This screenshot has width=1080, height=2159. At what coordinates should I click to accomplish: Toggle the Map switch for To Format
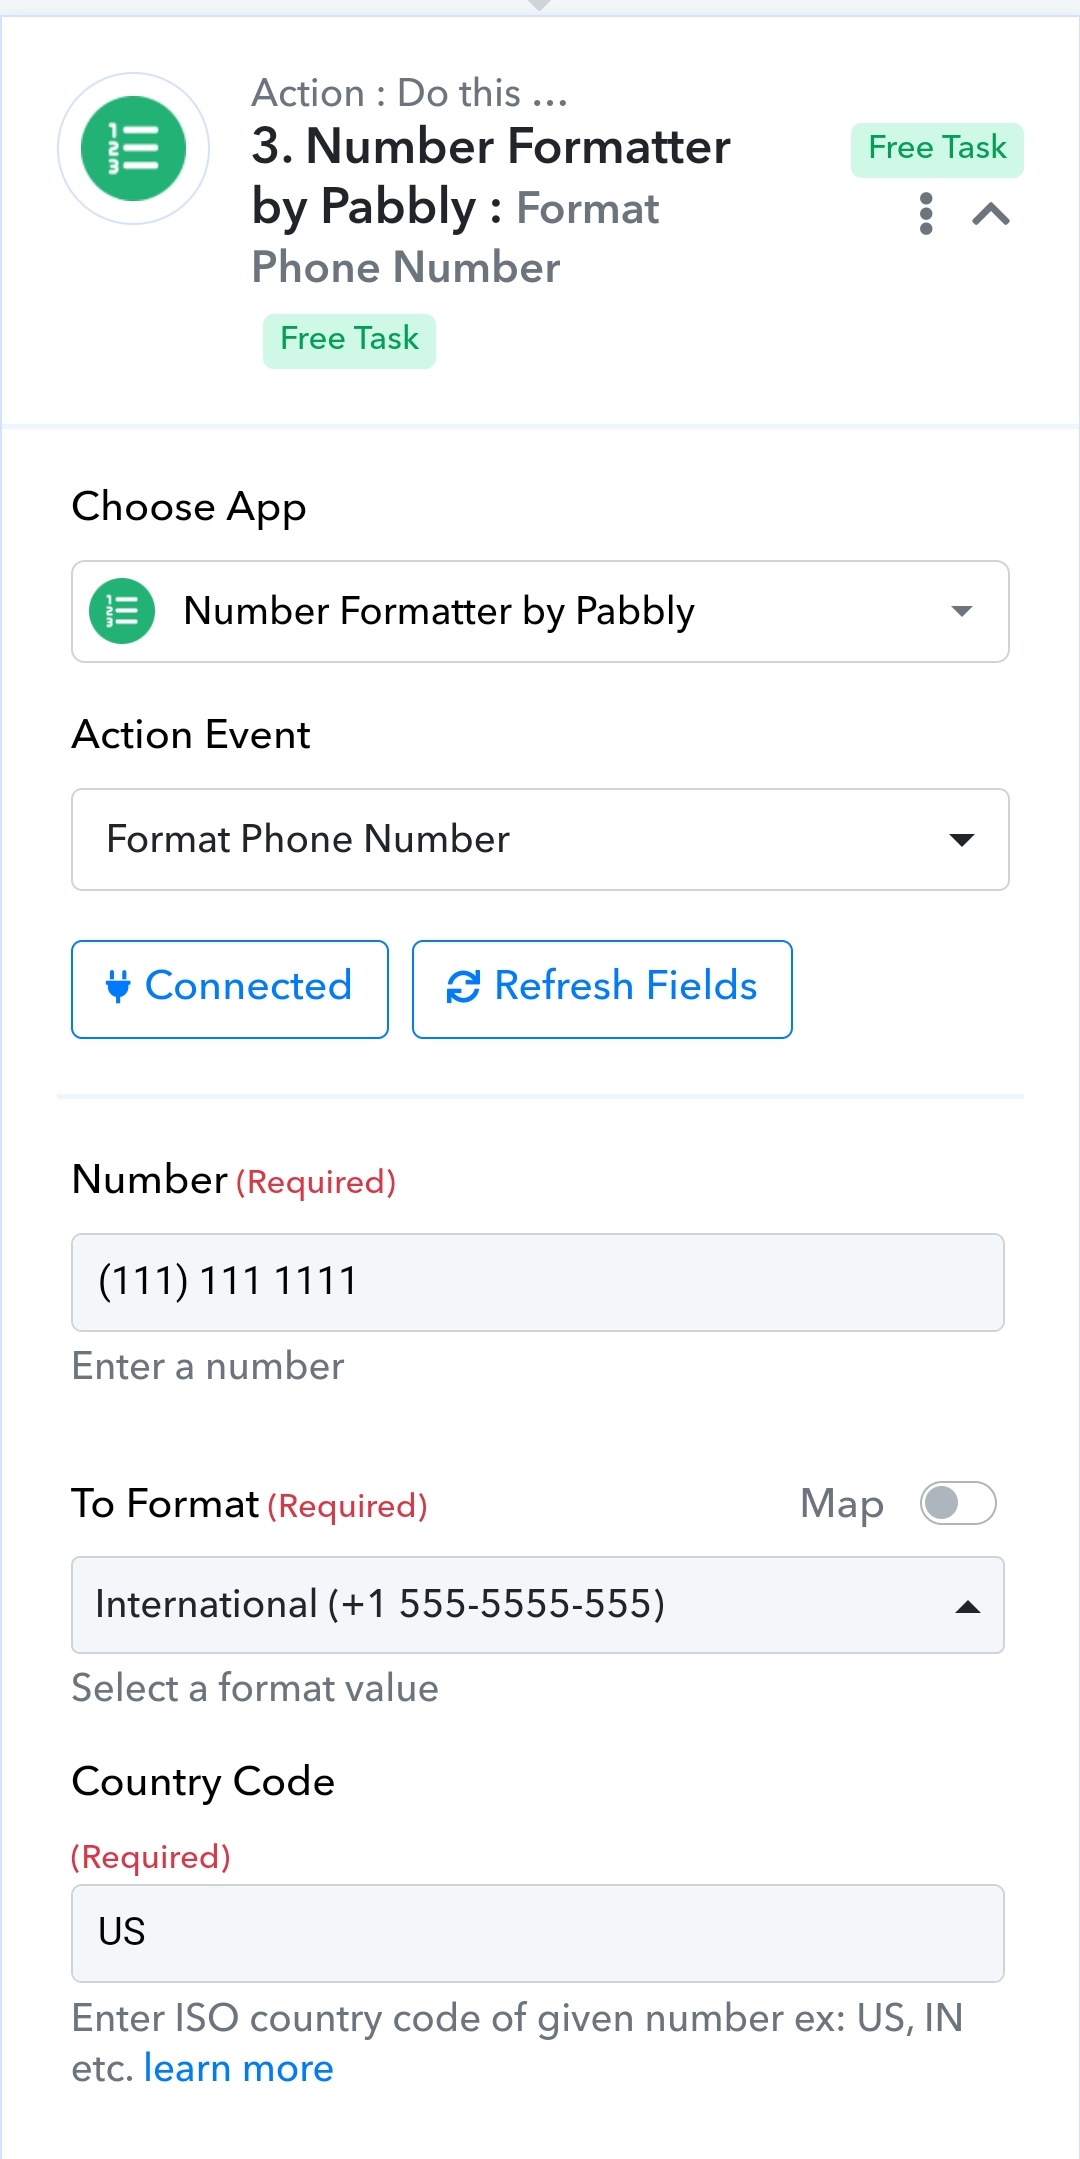[958, 1503]
